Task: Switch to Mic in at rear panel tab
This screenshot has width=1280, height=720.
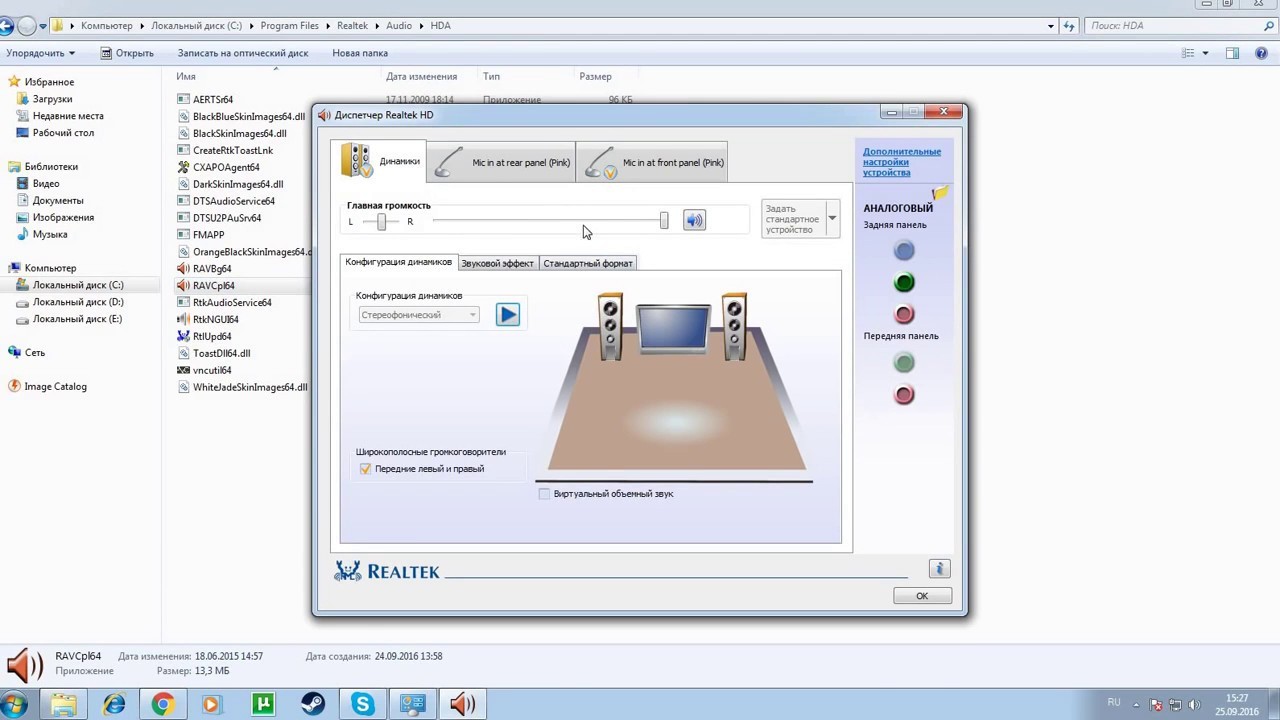Action: pyautogui.click(x=501, y=162)
